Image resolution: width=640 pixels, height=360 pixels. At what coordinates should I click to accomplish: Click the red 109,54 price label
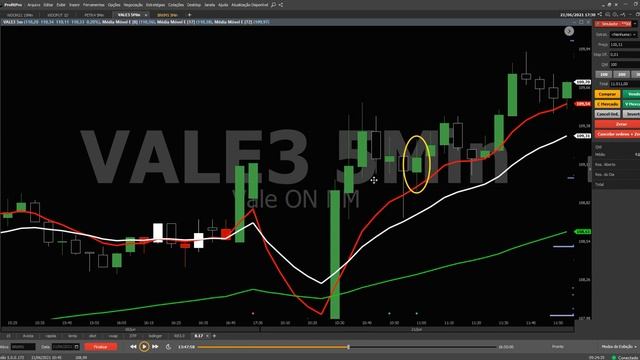coord(582,104)
